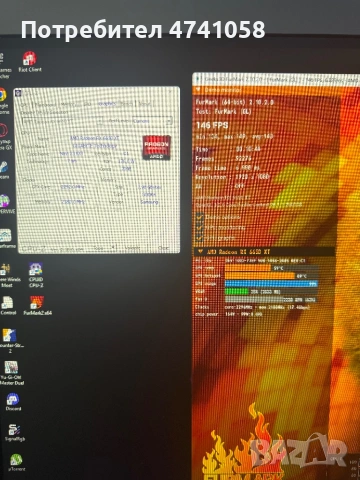Collapse the AMD Radeon RX 6650 XT section
Image resolution: width=360 pixels, height=480 pixels.
pos(200,252)
